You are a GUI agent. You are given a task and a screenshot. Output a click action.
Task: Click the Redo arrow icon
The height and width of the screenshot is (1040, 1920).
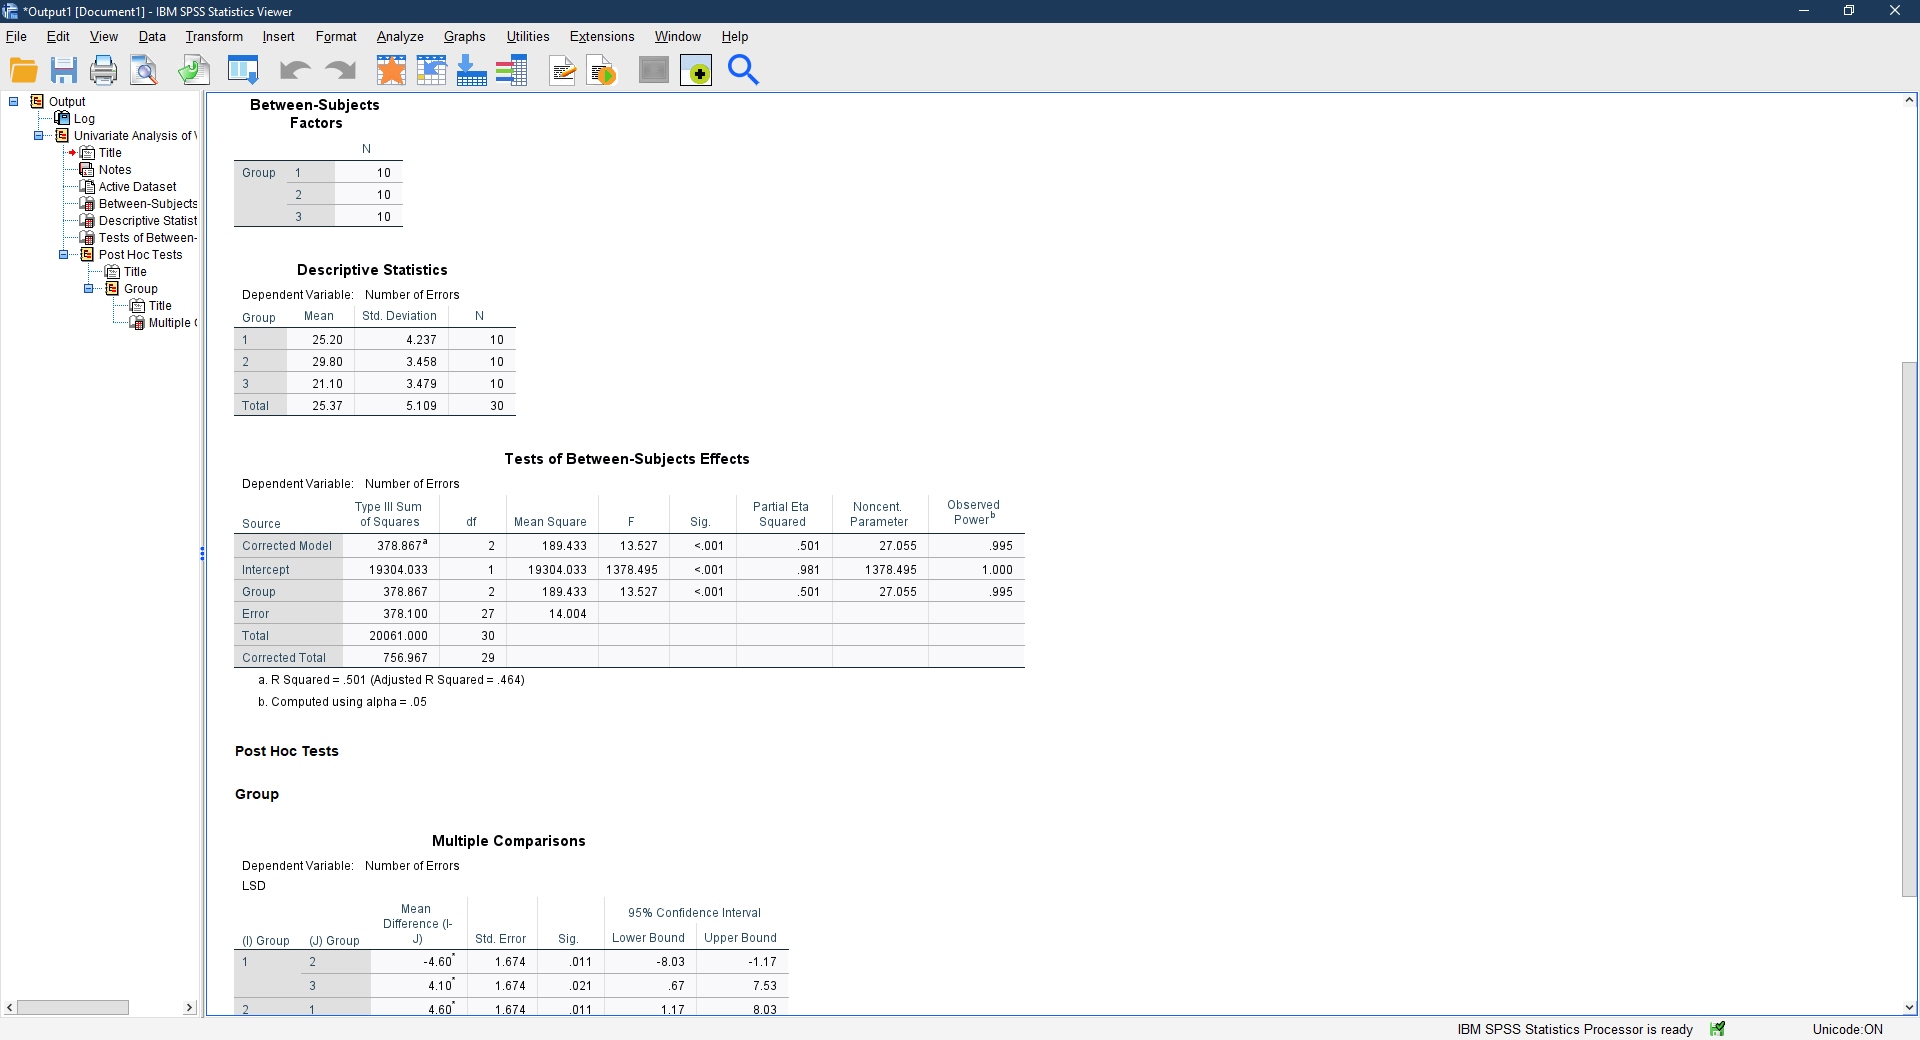341,70
